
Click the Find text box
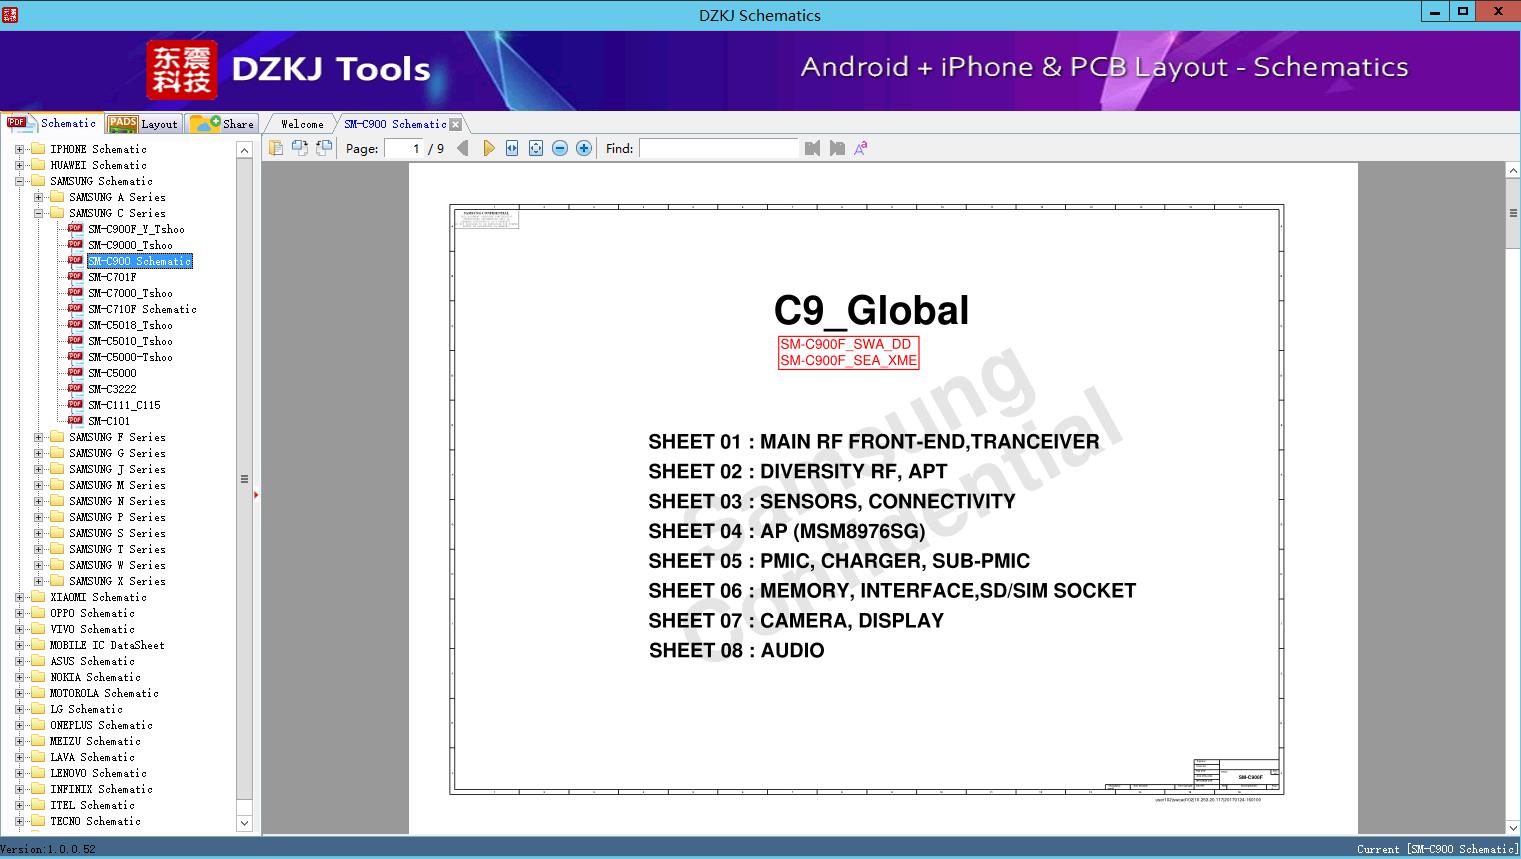[x=719, y=148]
